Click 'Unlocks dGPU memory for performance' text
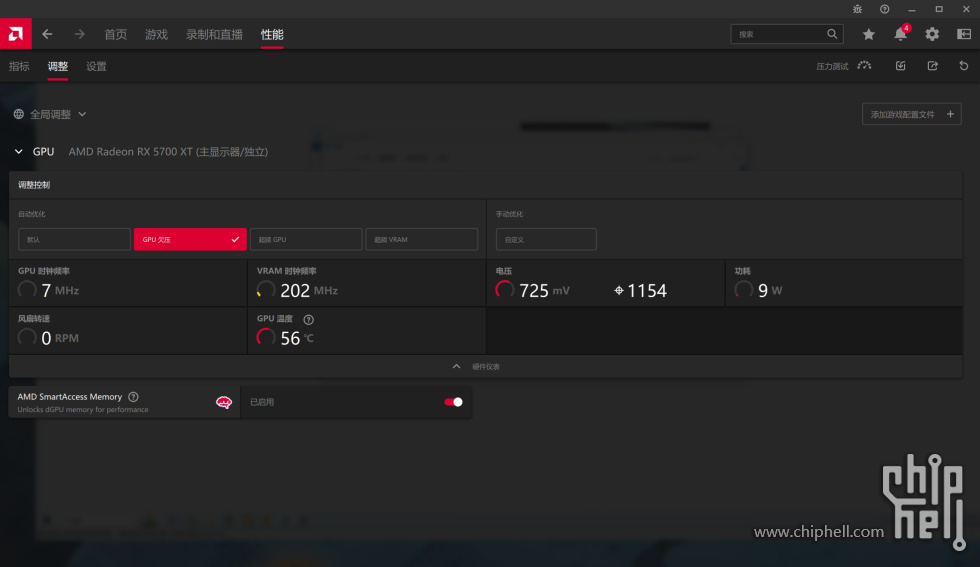This screenshot has width=980, height=567. coord(82,409)
